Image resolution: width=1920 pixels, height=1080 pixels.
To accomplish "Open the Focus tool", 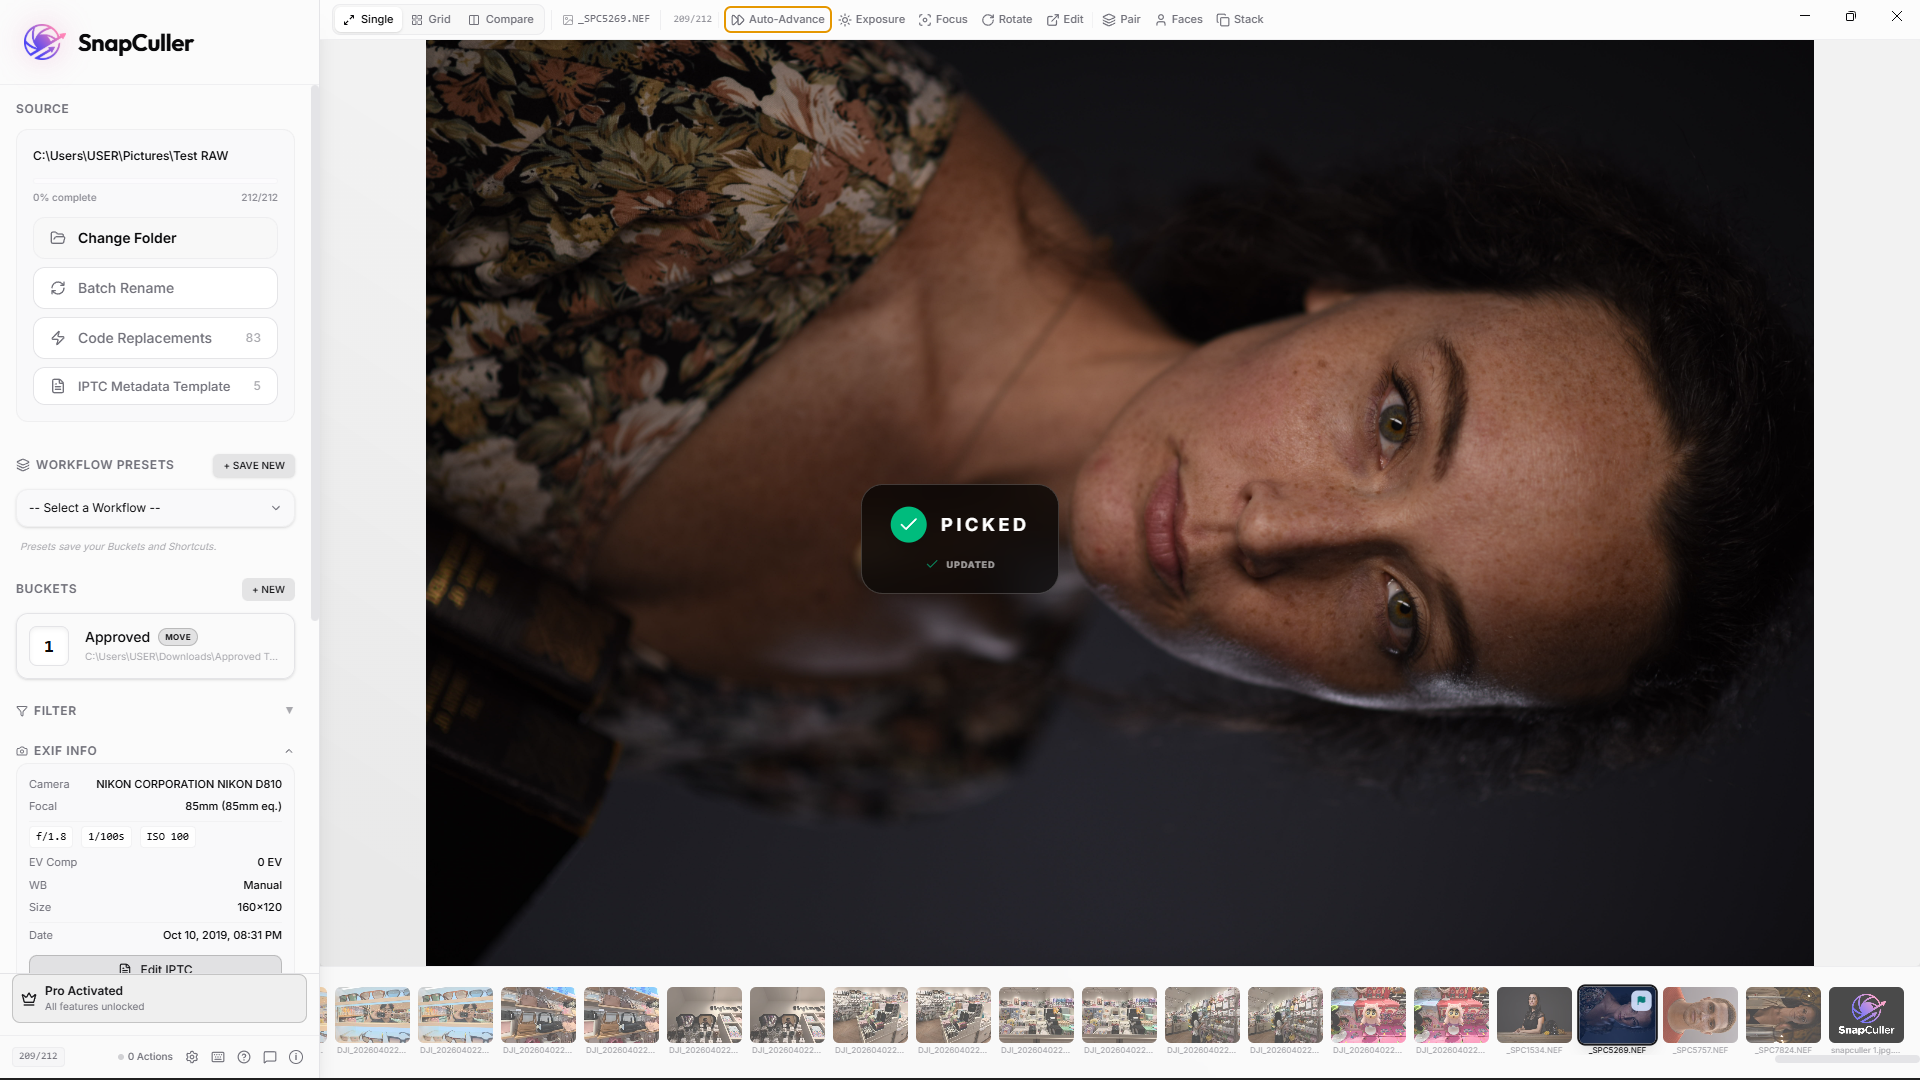I will click(943, 19).
